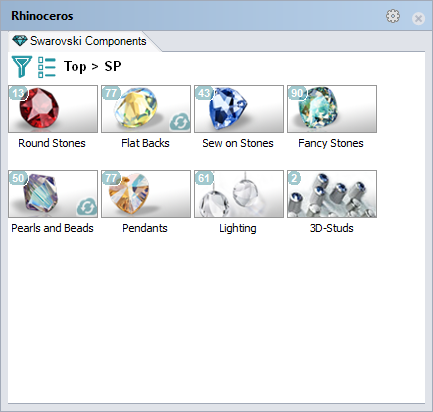Switch to list view icon
The image size is (433, 412).
click(47, 67)
